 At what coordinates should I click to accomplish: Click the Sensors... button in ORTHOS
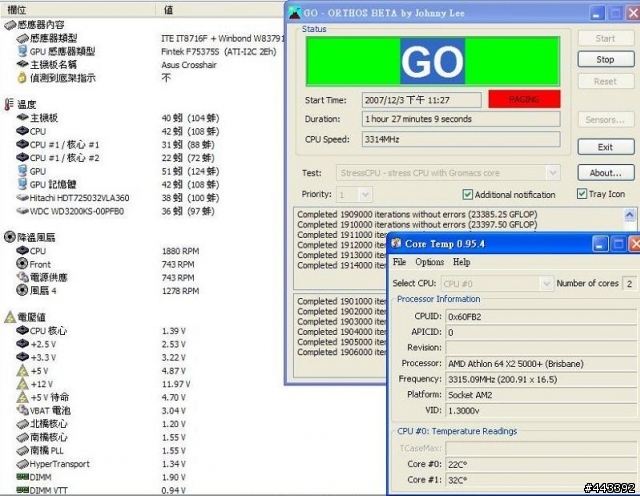pyautogui.click(x=606, y=120)
